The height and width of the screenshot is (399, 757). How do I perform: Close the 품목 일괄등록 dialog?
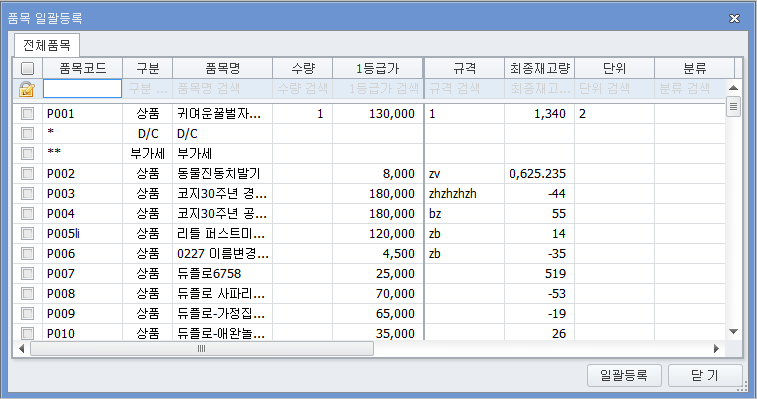pyautogui.click(x=734, y=18)
